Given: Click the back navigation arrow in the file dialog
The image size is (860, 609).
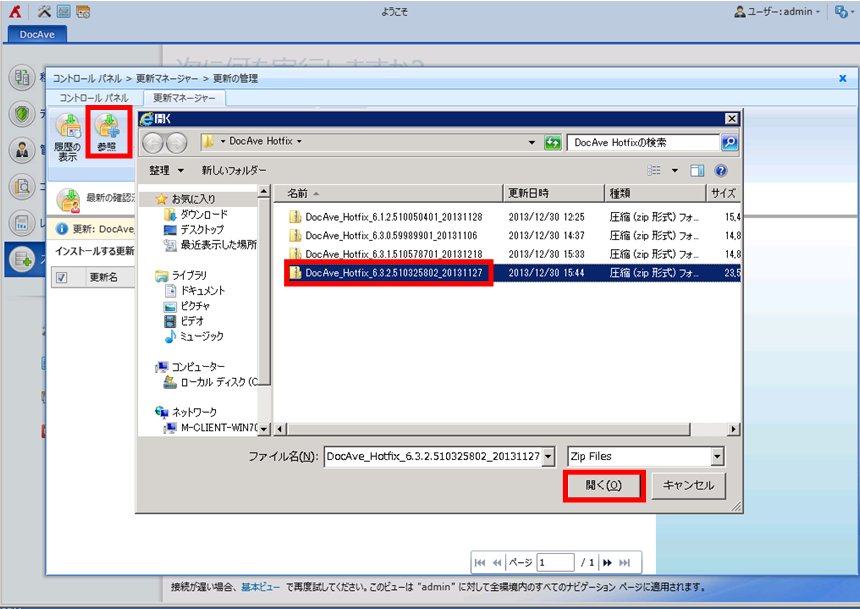Looking at the screenshot, I should tap(153, 143).
